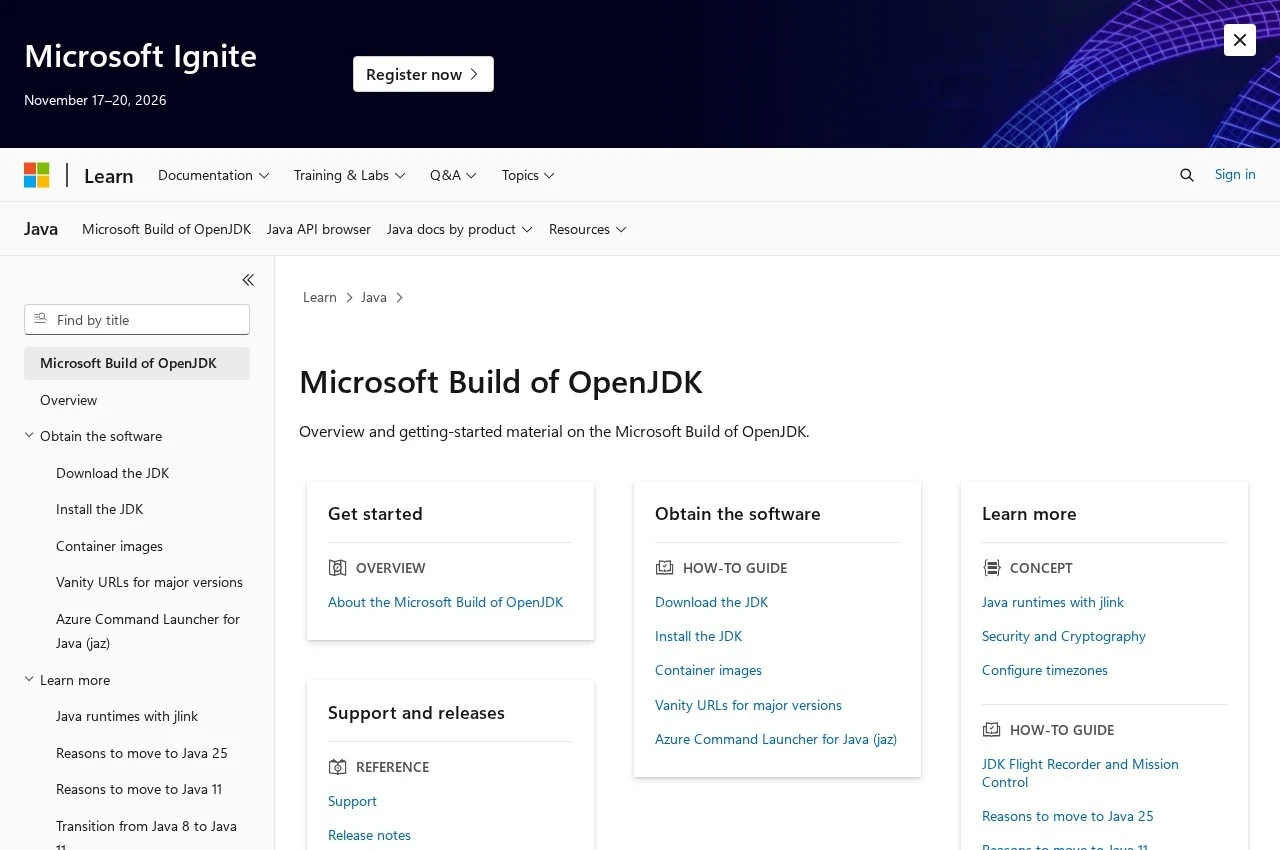Close the Microsoft Ignite banner
1280x850 pixels.
click(x=1240, y=40)
